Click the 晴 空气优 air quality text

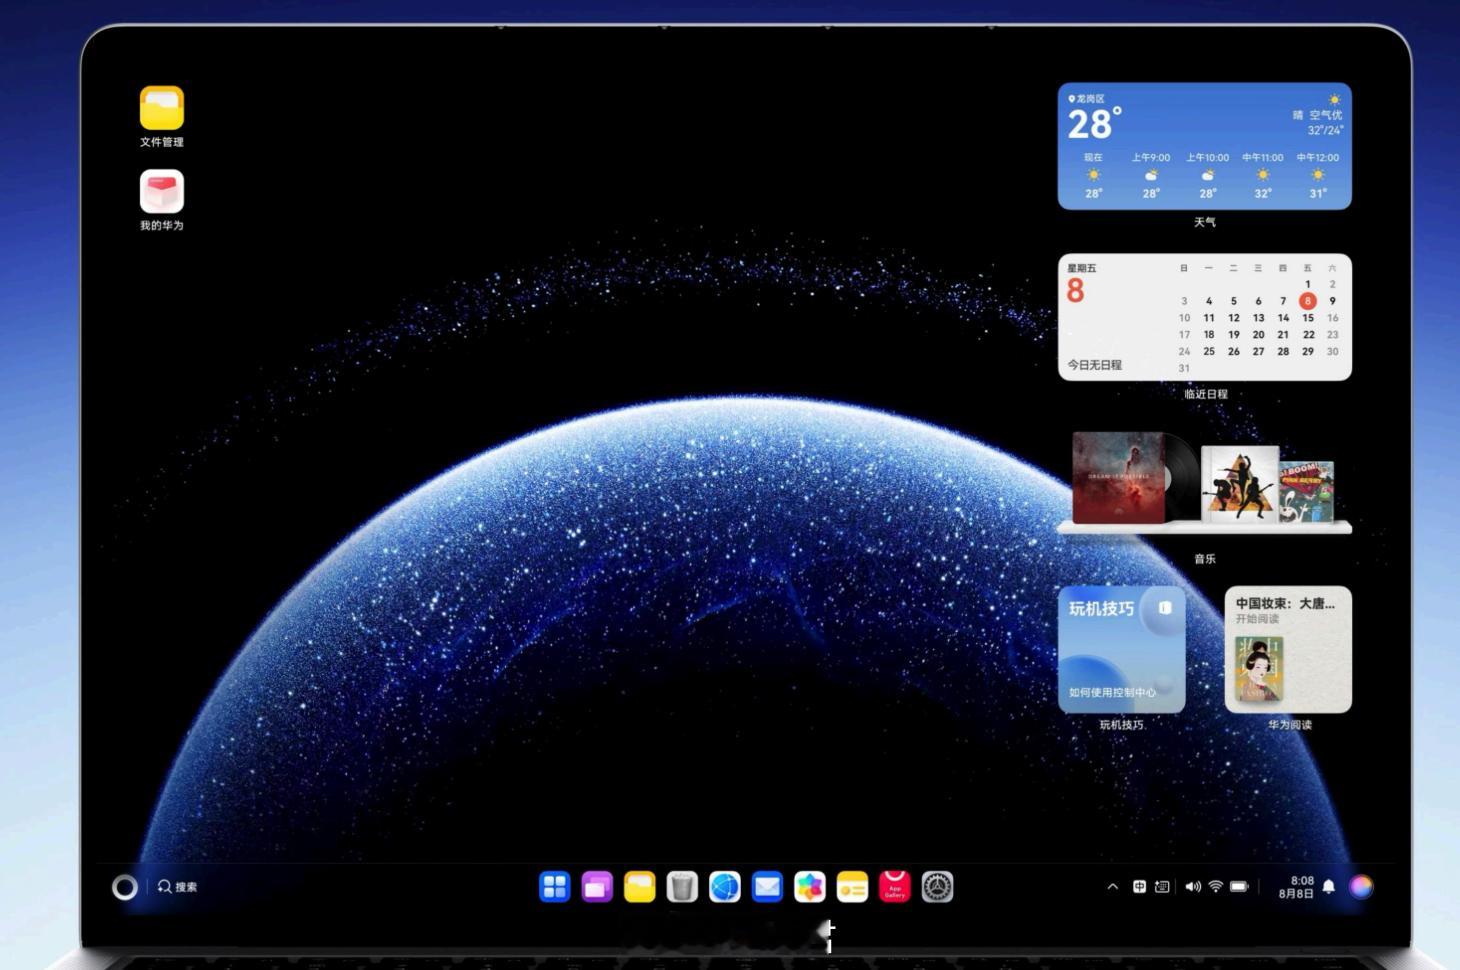click(1318, 115)
